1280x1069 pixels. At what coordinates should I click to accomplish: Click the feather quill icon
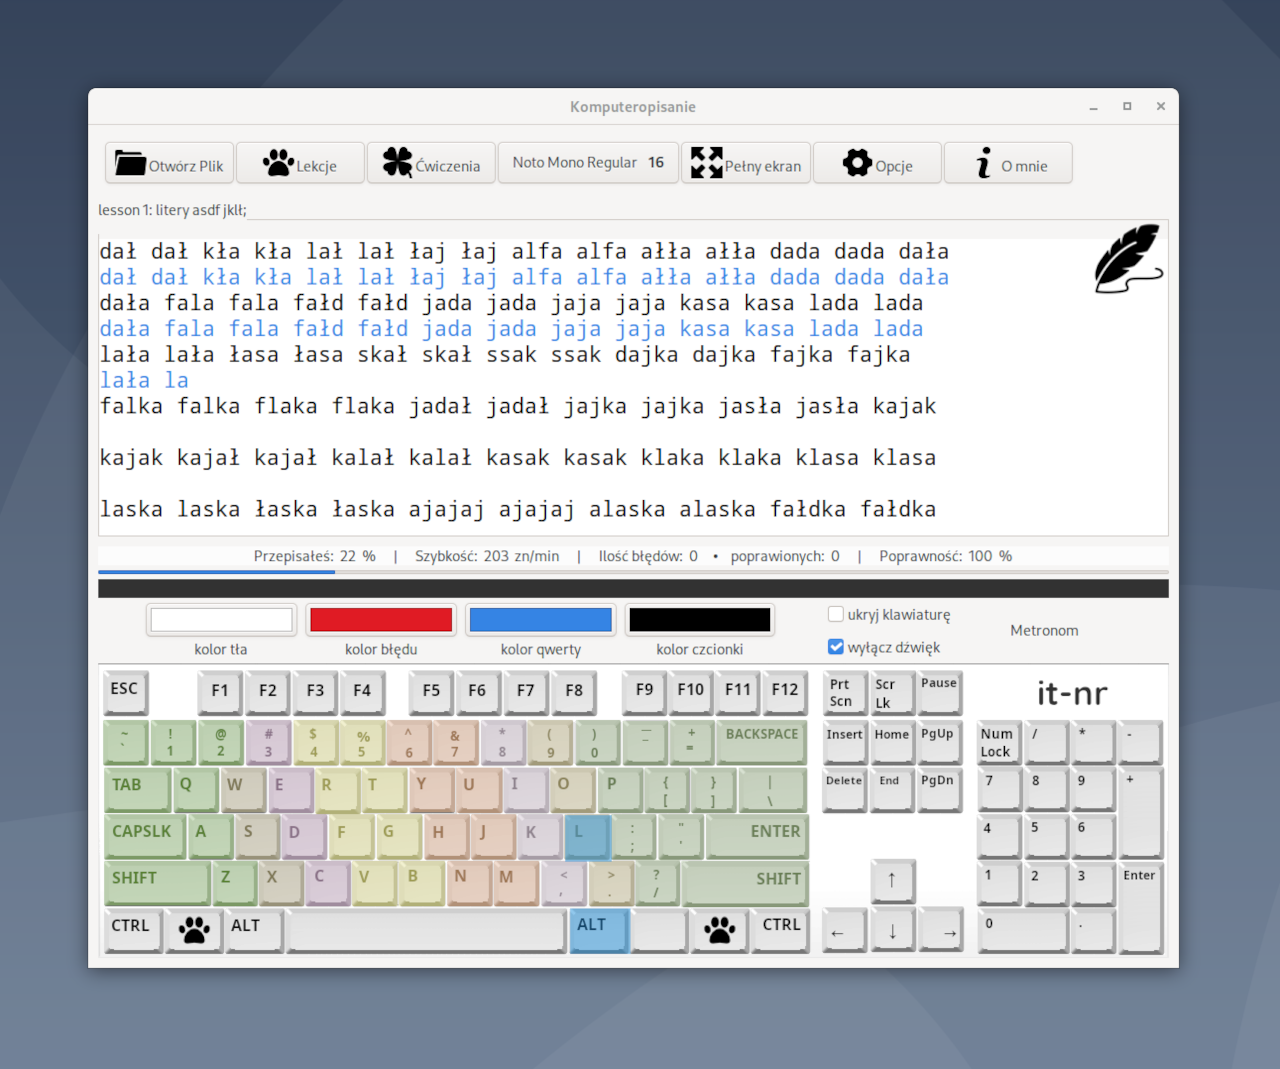pos(1128,259)
